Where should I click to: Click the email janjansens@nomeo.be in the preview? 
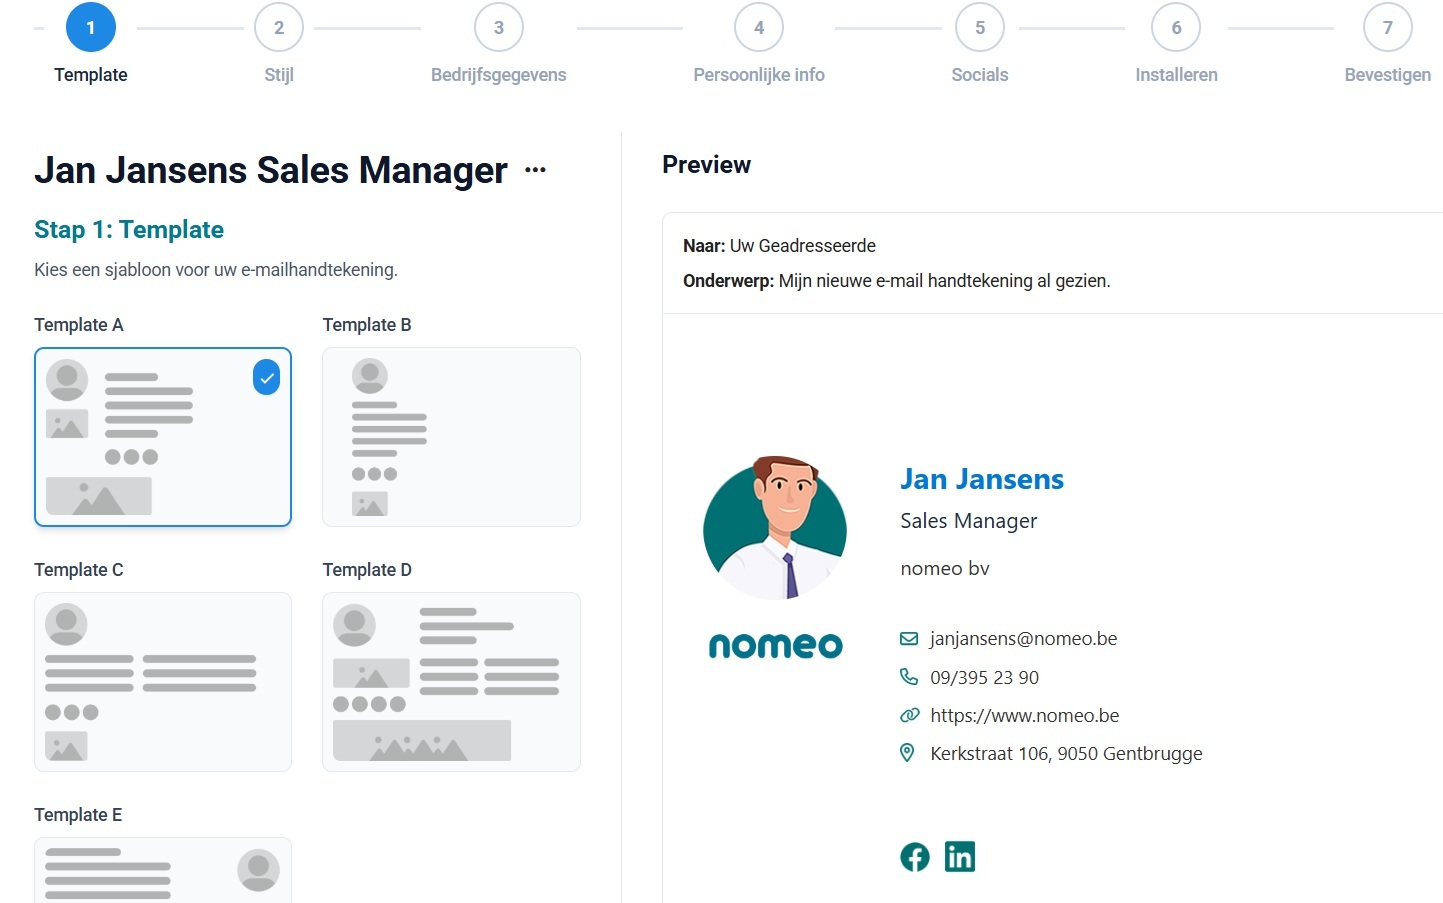pos(1024,639)
